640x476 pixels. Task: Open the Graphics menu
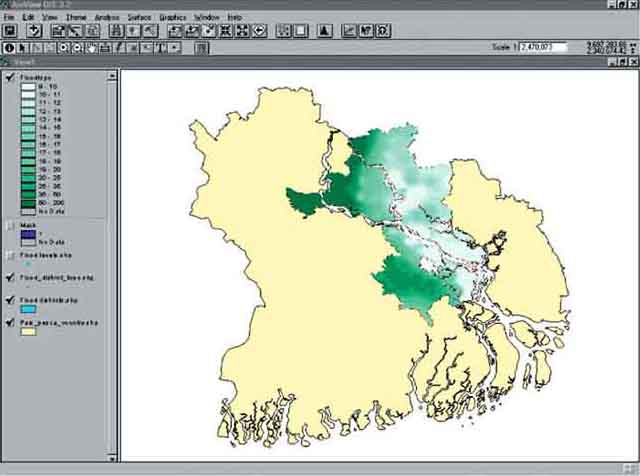click(x=173, y=18)
